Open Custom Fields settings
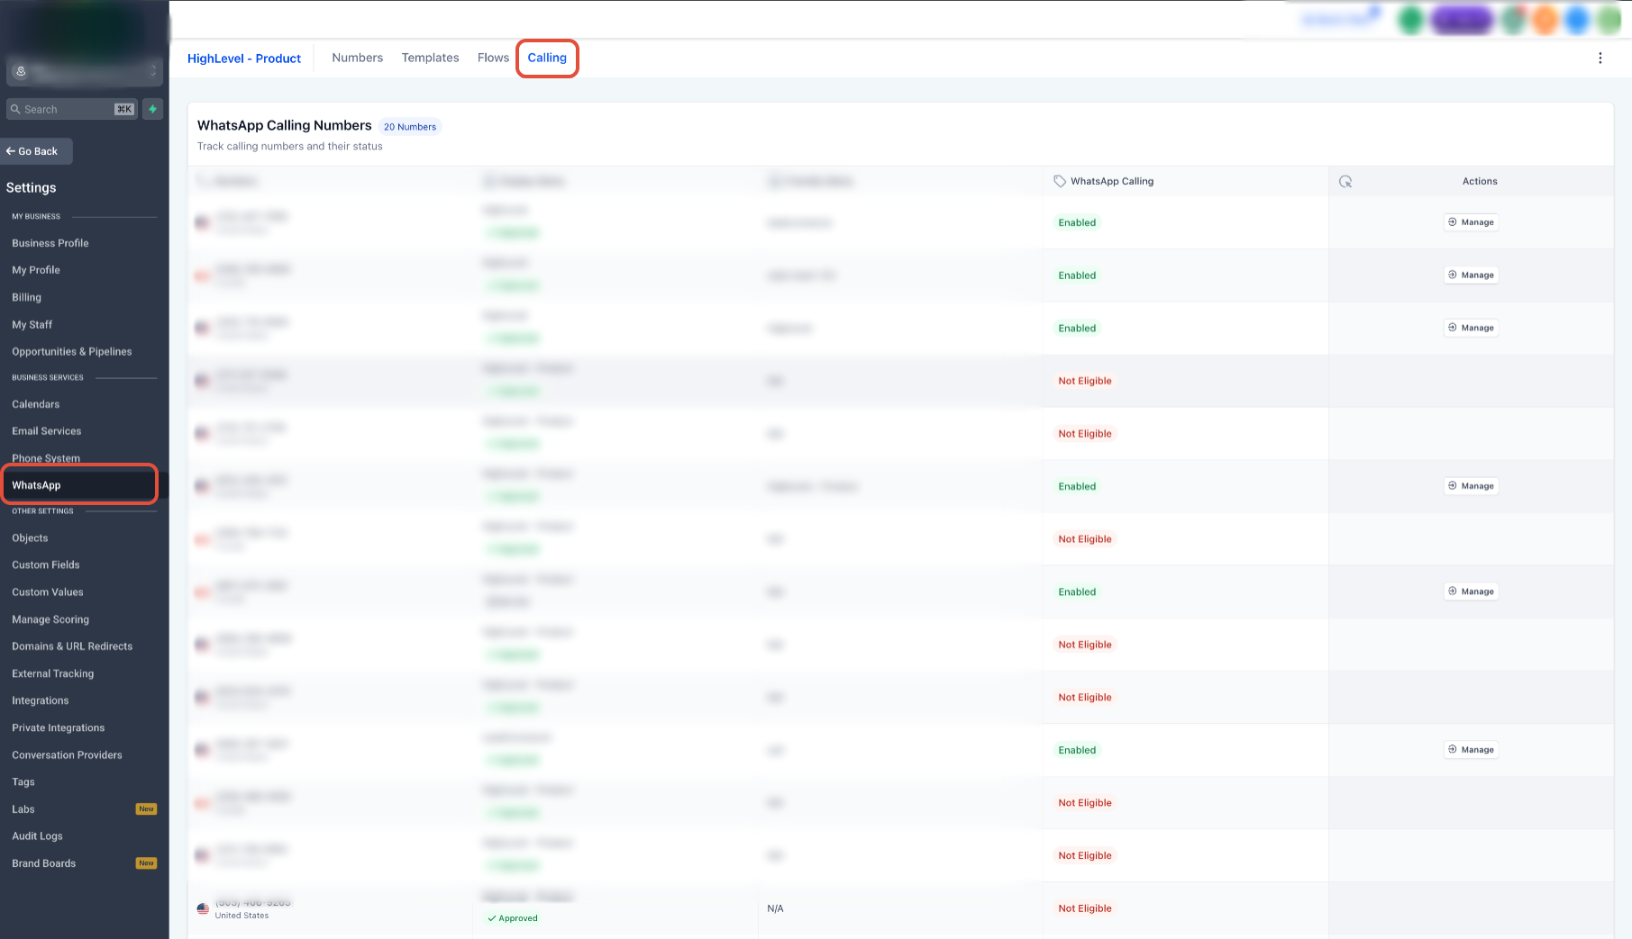The height and width of the screenshot is (939, 1632). click(x=46, y=565)
